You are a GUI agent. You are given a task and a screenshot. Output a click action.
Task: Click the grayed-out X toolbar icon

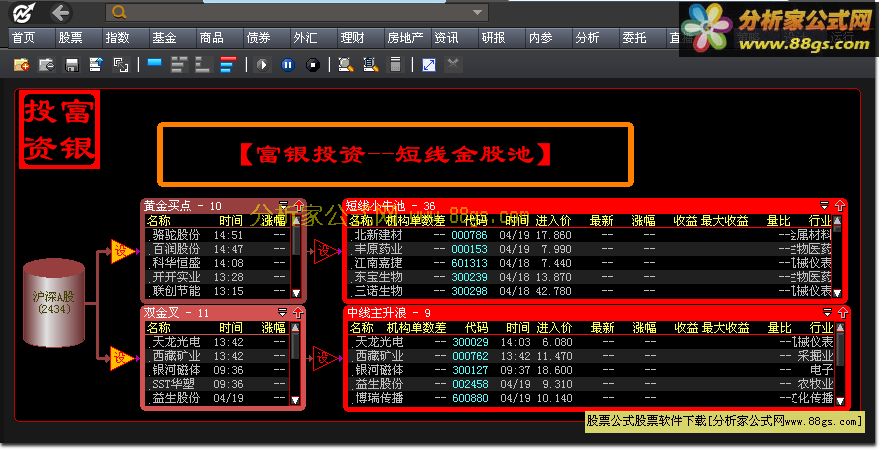point(453,65)
